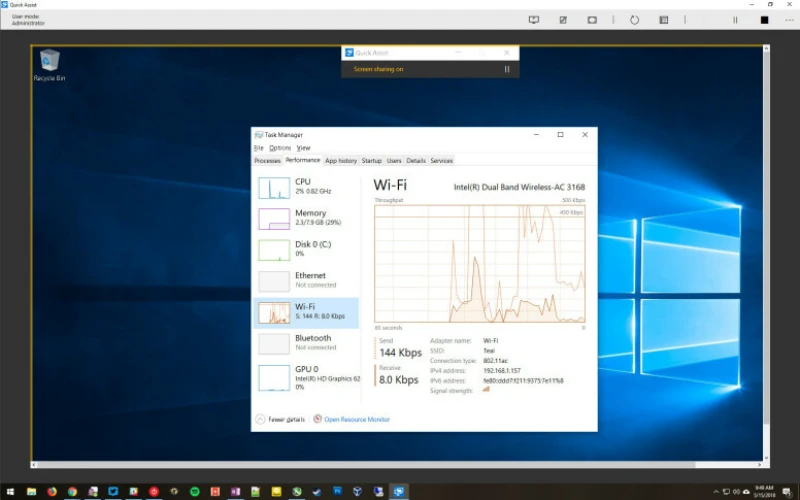Switch to the Processes tab
The height and width of the screenshot is (500, 800).
(x=267, y=160)
